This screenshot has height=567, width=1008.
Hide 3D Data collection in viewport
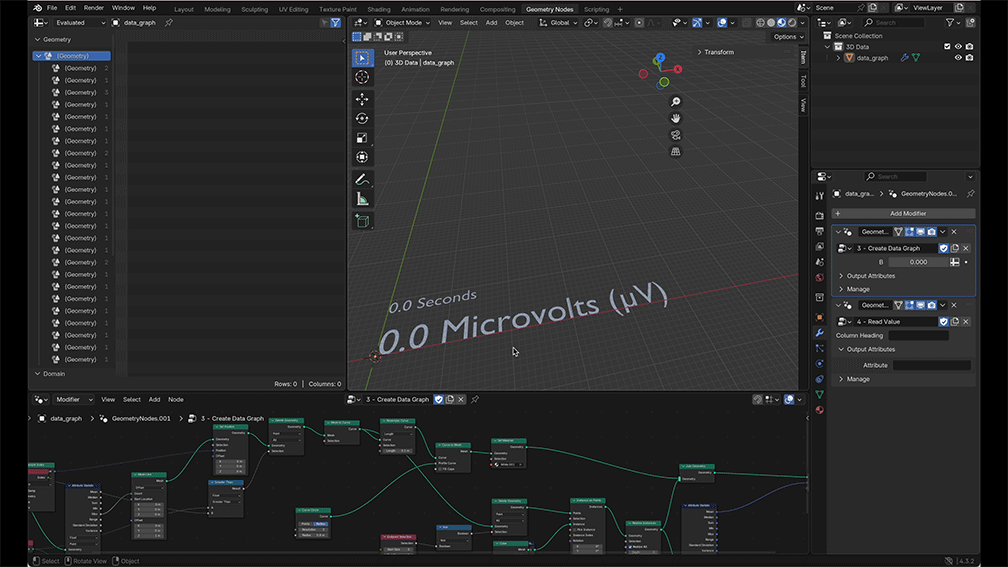958,47
